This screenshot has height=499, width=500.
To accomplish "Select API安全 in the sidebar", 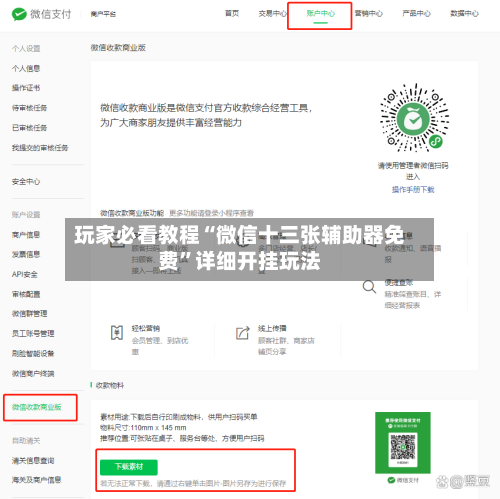I will tap(25, 274).
